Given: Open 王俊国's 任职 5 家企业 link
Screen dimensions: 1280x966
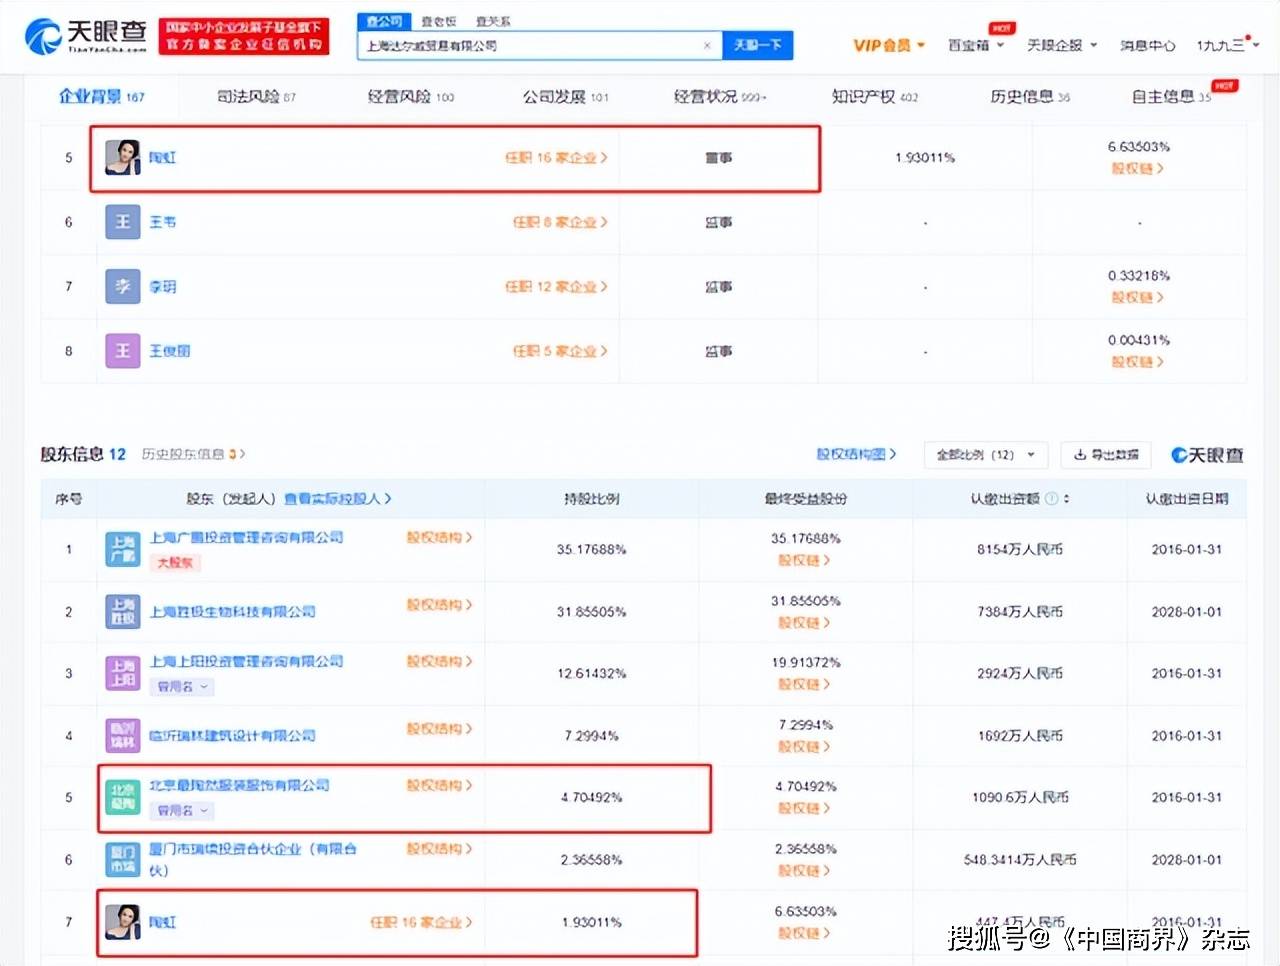Looking at the screenshot, I should click(560, 351).
